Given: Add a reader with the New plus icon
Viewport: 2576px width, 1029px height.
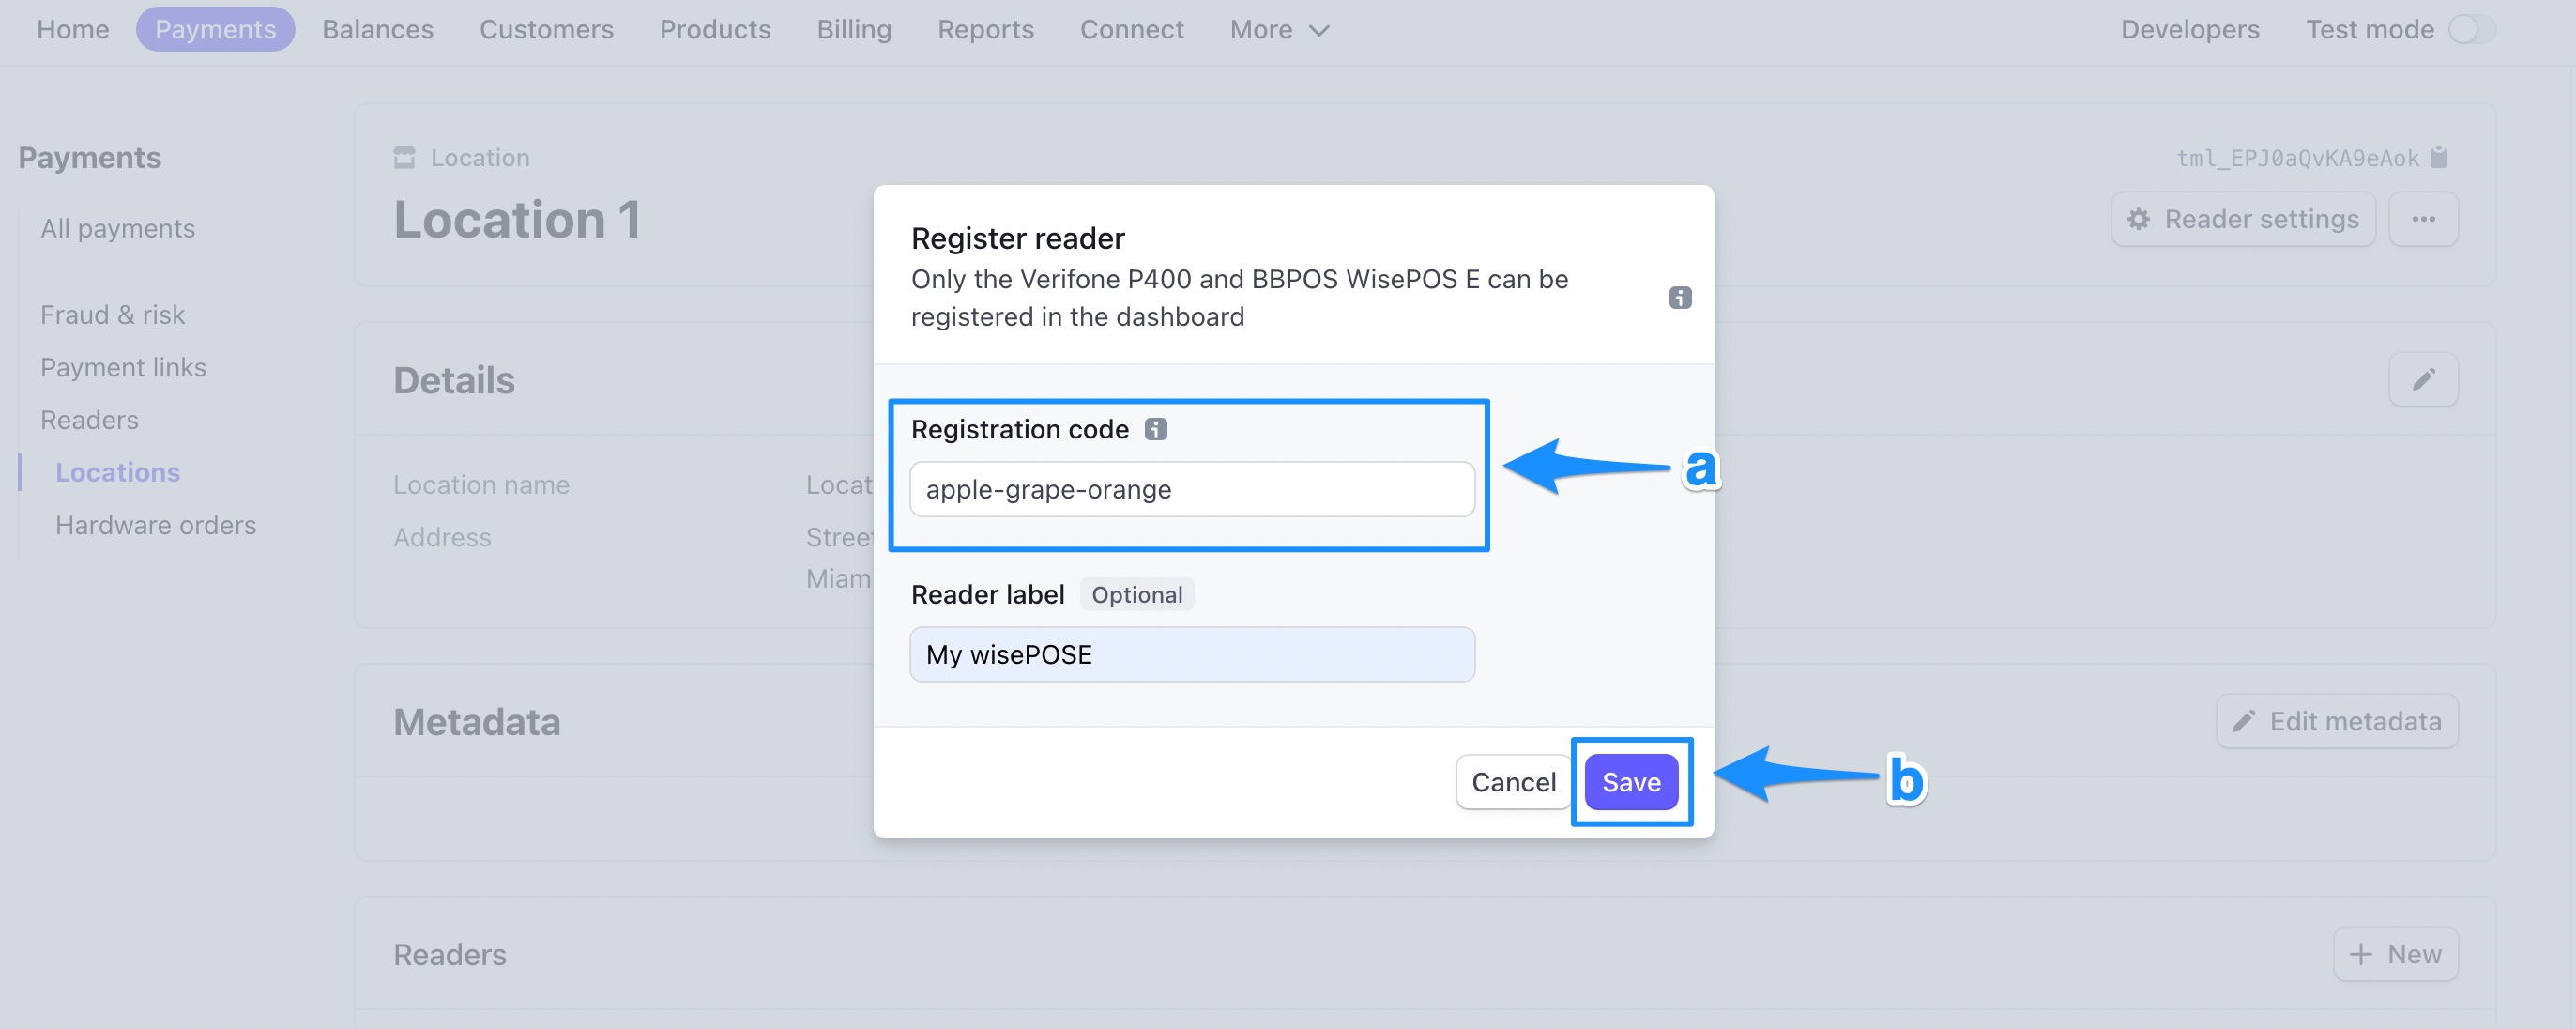Looking at the screenshot, I should coord(2362,954).
